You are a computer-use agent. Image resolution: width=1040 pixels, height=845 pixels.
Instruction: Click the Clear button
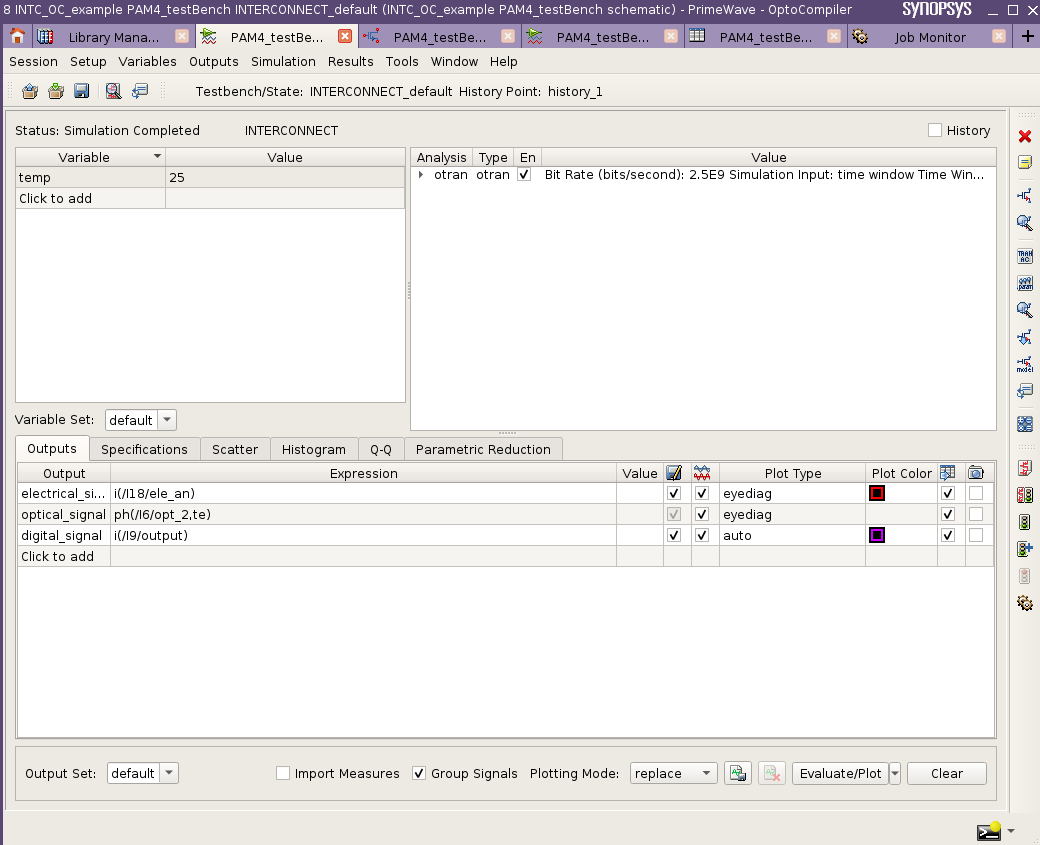946,773
